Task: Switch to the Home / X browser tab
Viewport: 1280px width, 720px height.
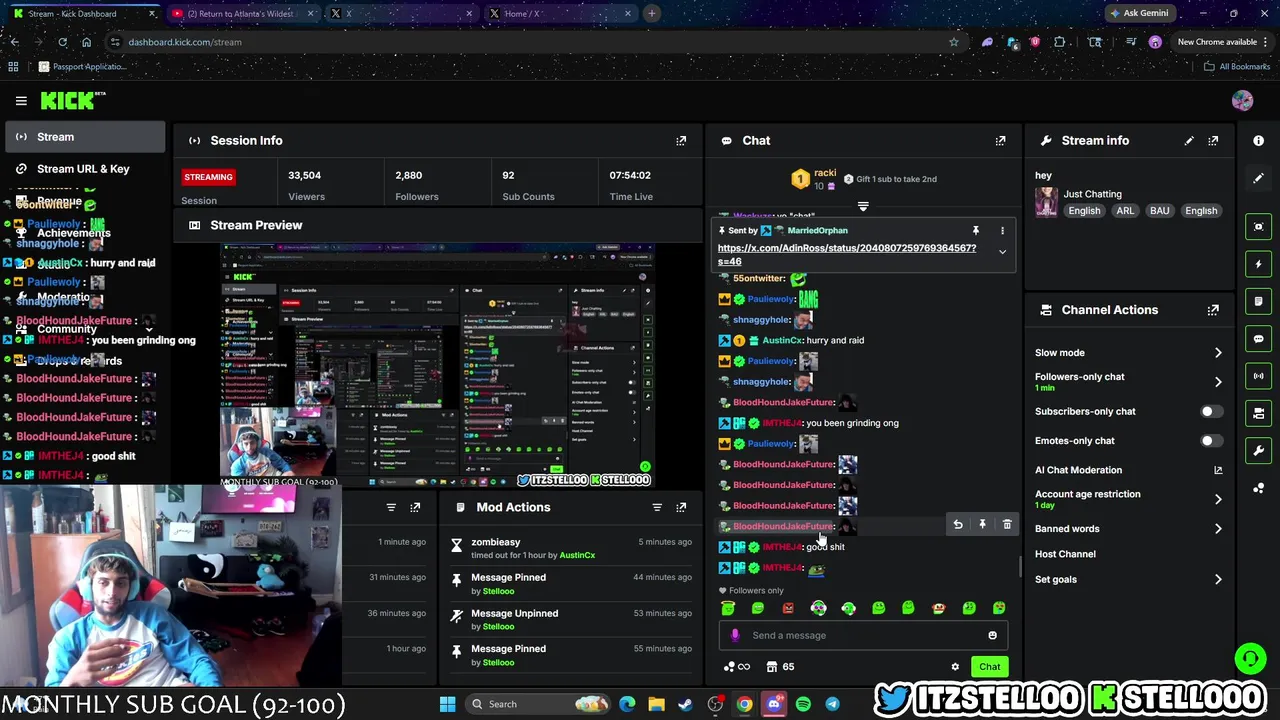Action: [559, 14]
